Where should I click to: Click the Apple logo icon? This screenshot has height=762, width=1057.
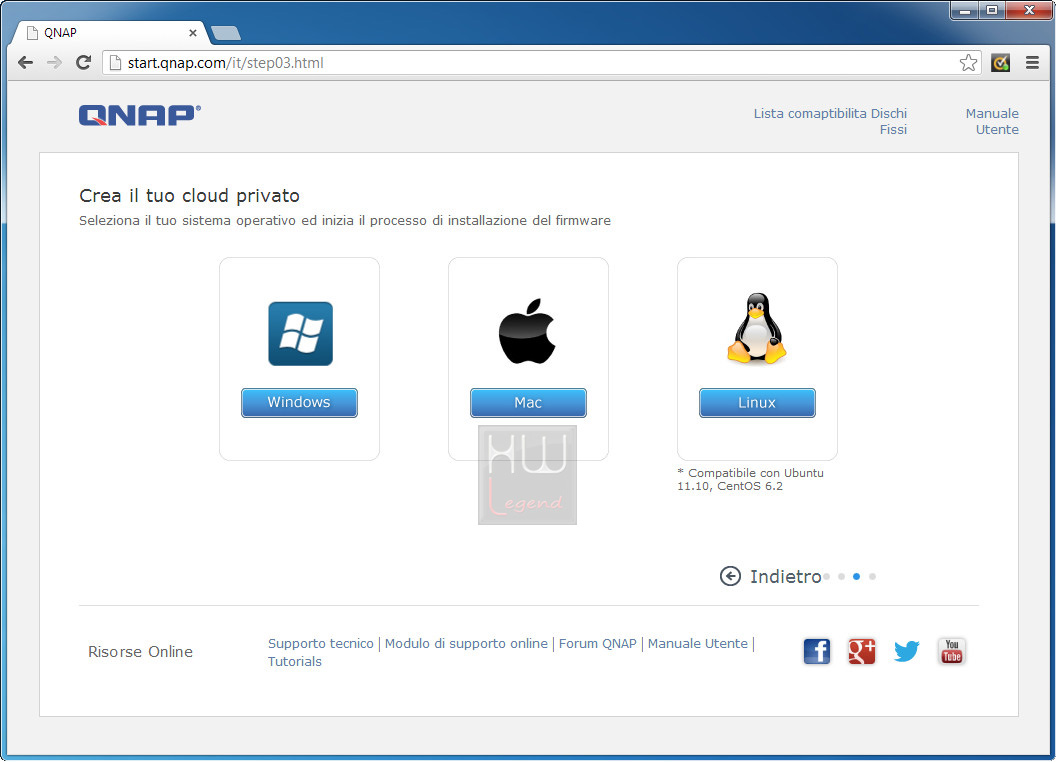(527, 331)
